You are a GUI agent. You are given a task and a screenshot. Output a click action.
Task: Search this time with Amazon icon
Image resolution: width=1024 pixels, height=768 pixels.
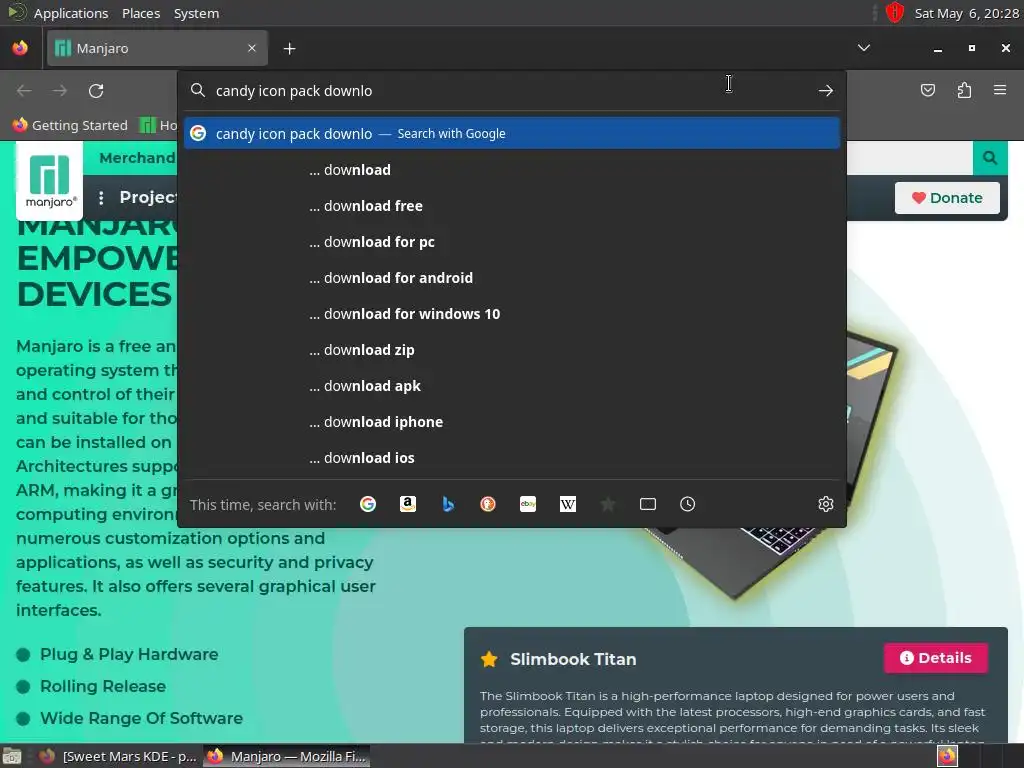click(x=408, y=504)
